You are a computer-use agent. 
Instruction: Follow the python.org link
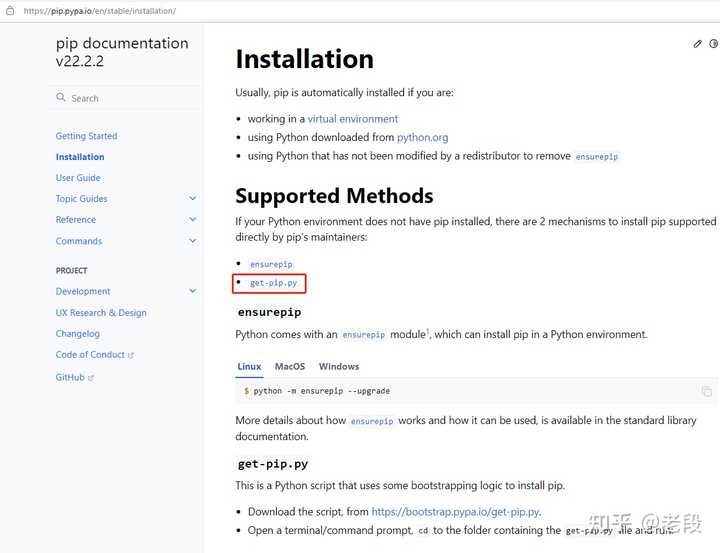pyautogui.click(x=422, y=137)
